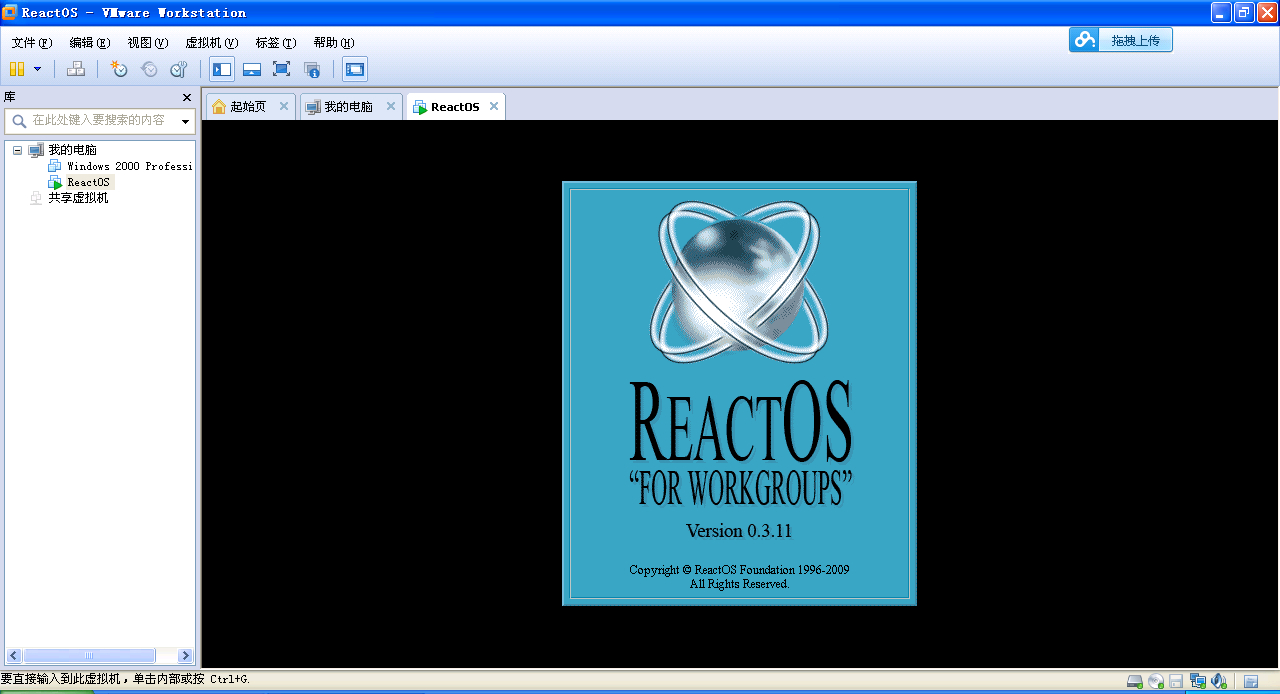The width and height of the screenshot is (1280, 694).
Task: Click the CD/DVD drive status icon
Action: (x=1156, y=681)
